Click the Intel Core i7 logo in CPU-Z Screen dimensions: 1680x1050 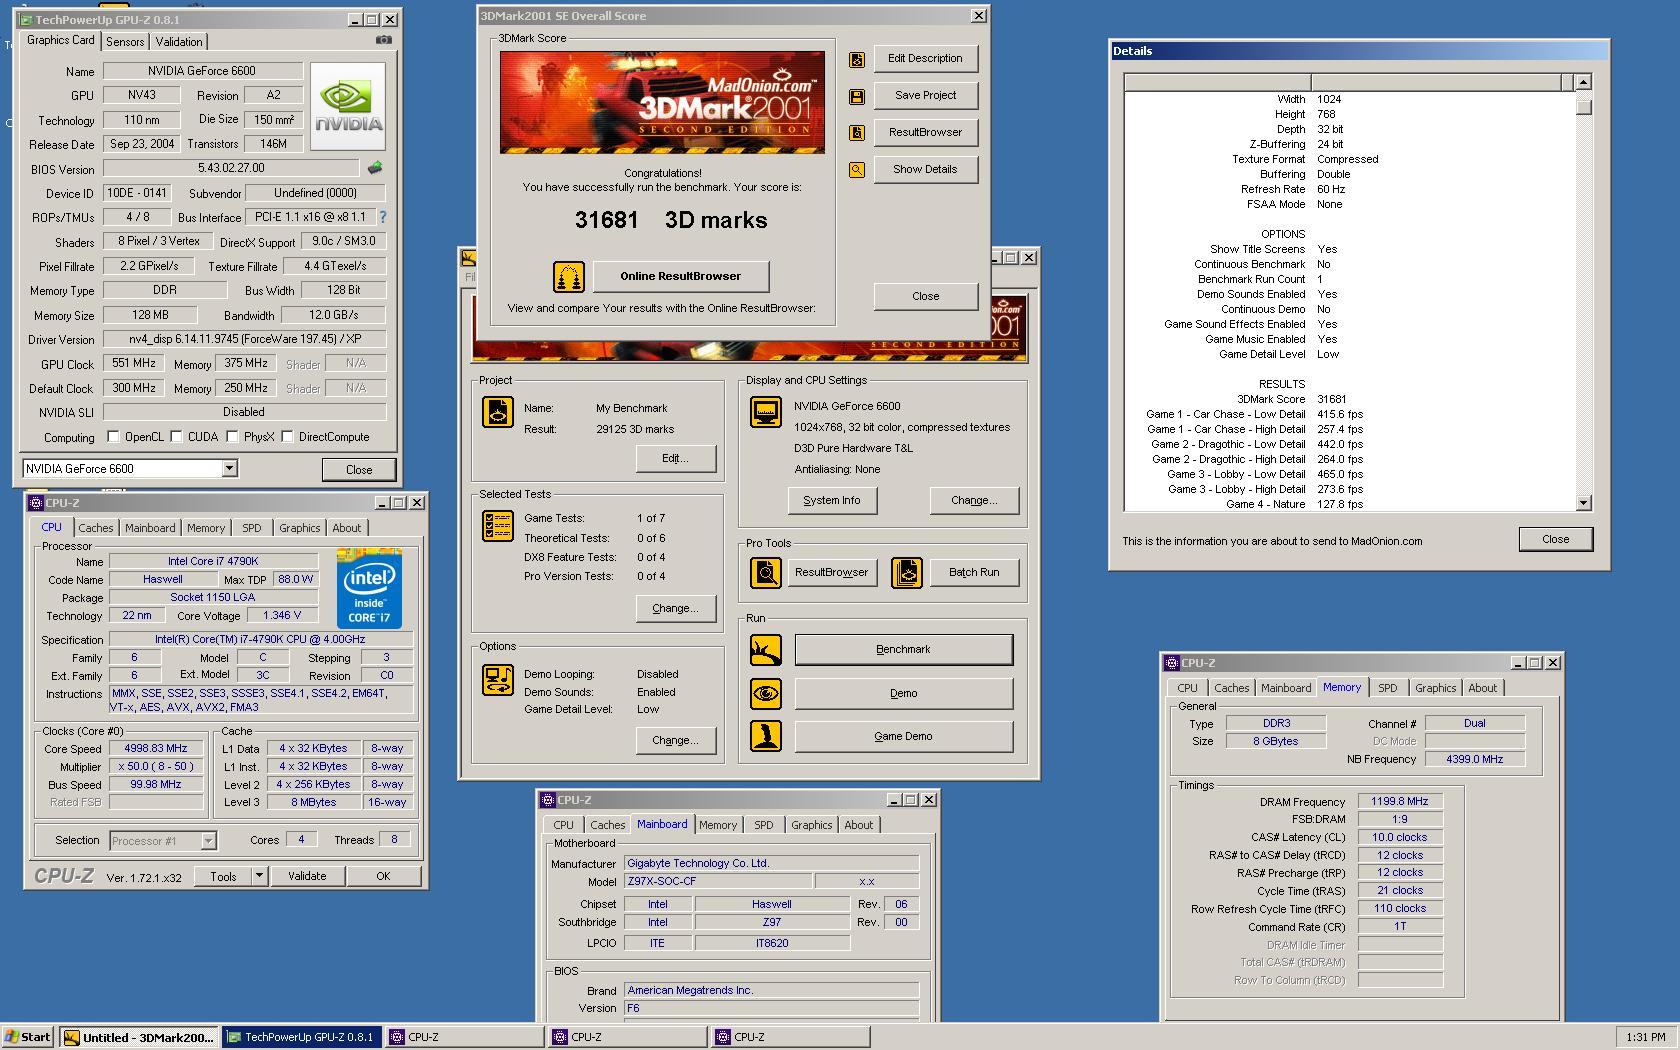tap(369, 588)
